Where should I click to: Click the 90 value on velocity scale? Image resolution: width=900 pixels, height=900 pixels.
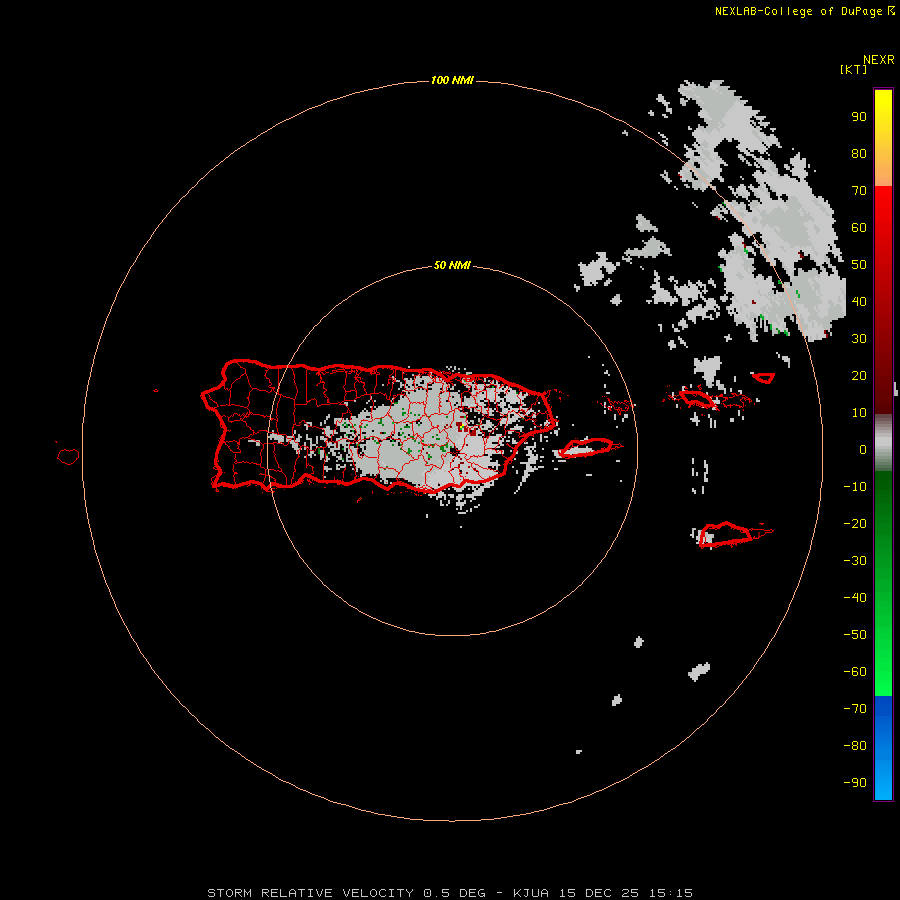859,117
